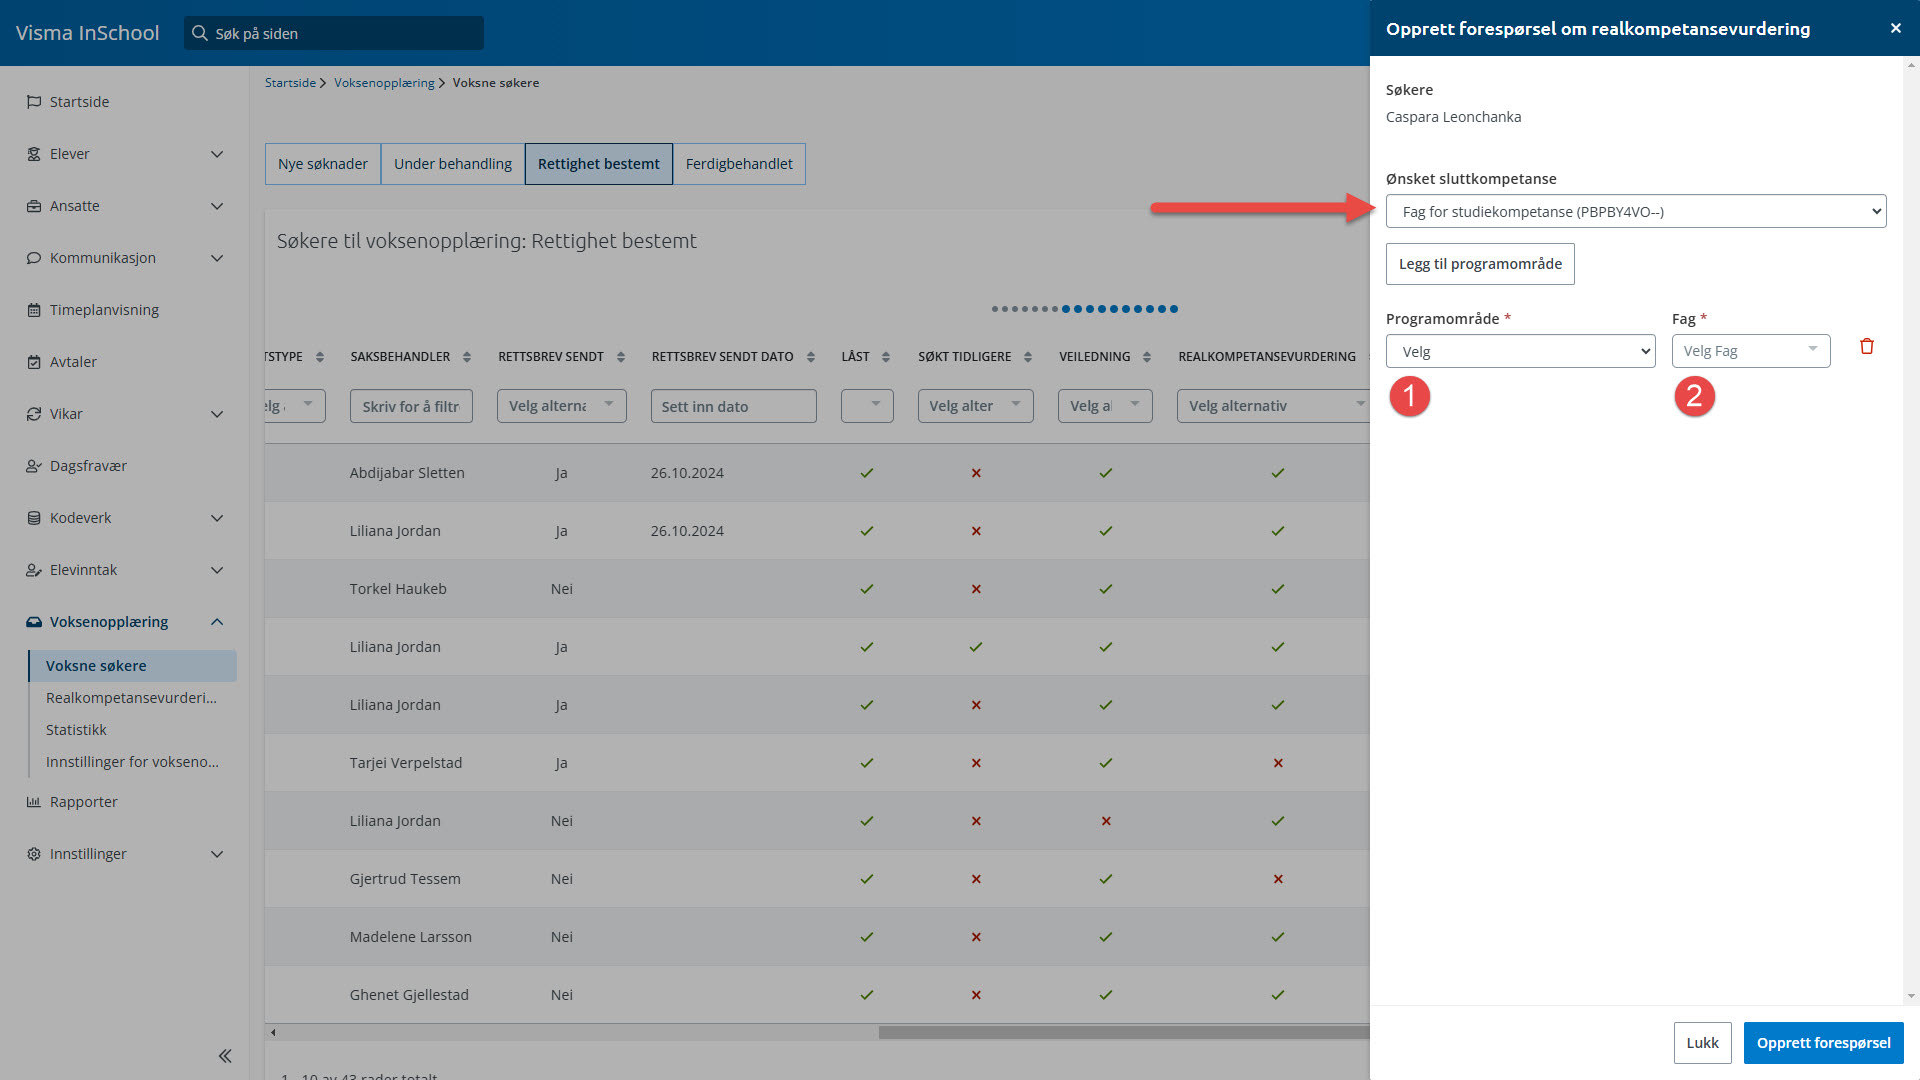Screen dimensions: 1920x1080
Task: Open Ønsket sluttkompetanse dropdown
Action: click(x=1636, y=211)
